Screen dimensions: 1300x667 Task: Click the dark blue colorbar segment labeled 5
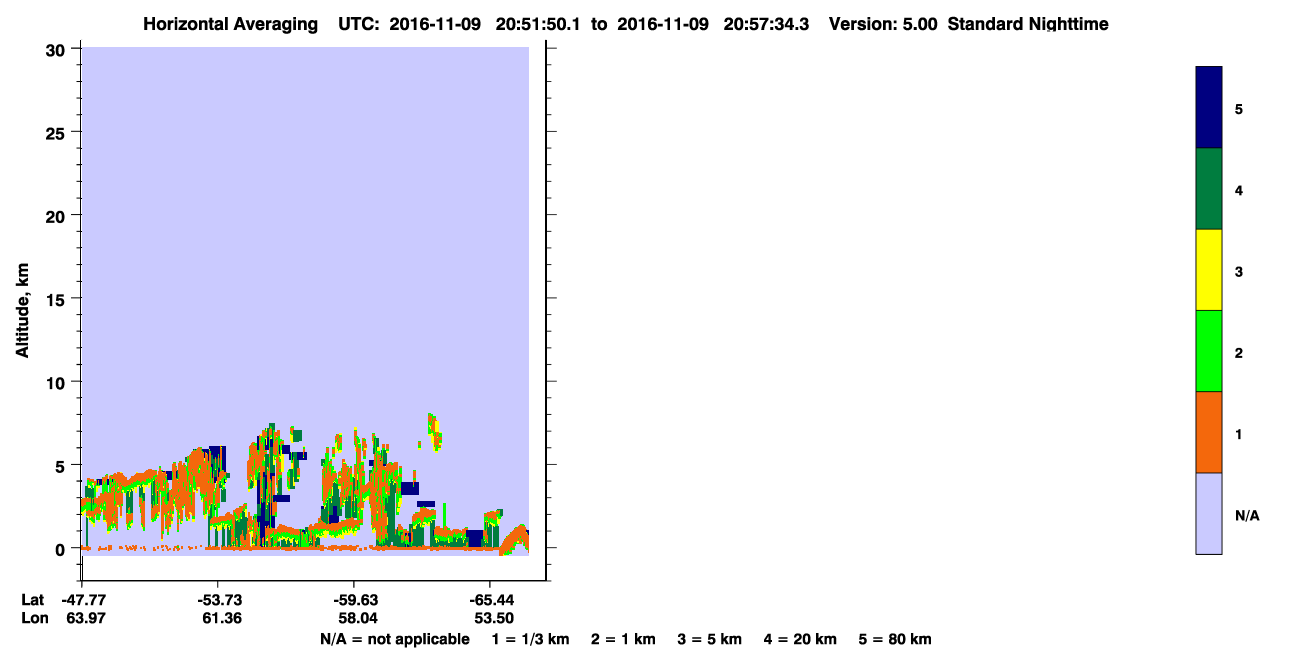tap(1209, 108)
